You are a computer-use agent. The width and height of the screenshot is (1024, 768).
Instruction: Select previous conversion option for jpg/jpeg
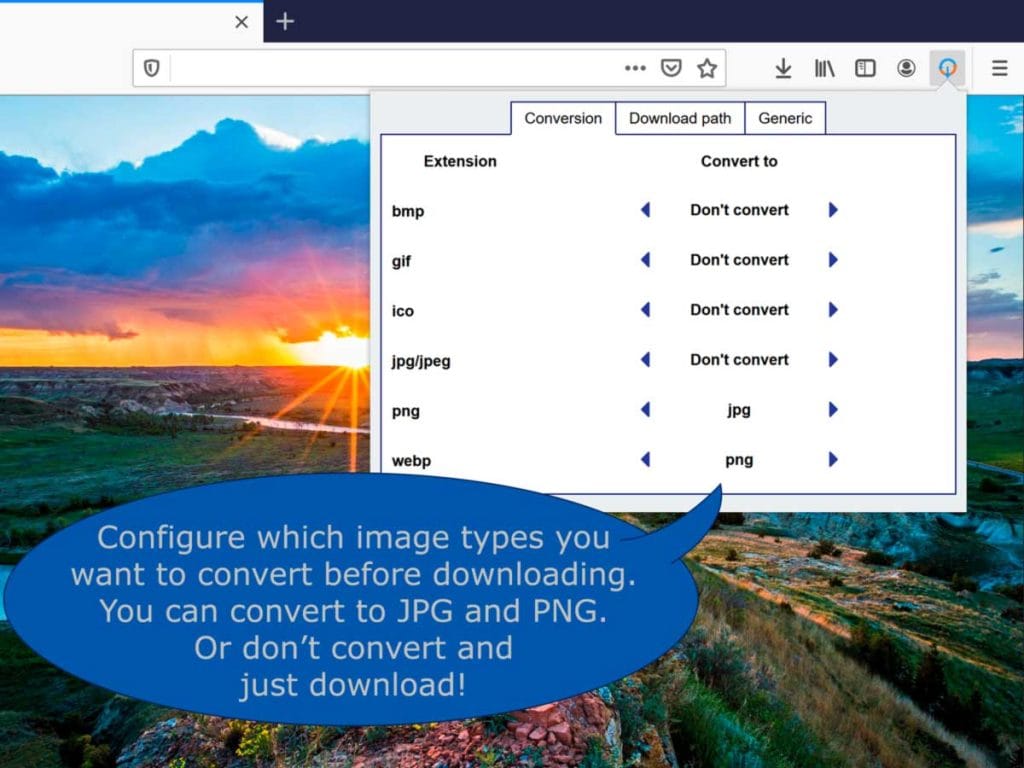tap(645, 359)
